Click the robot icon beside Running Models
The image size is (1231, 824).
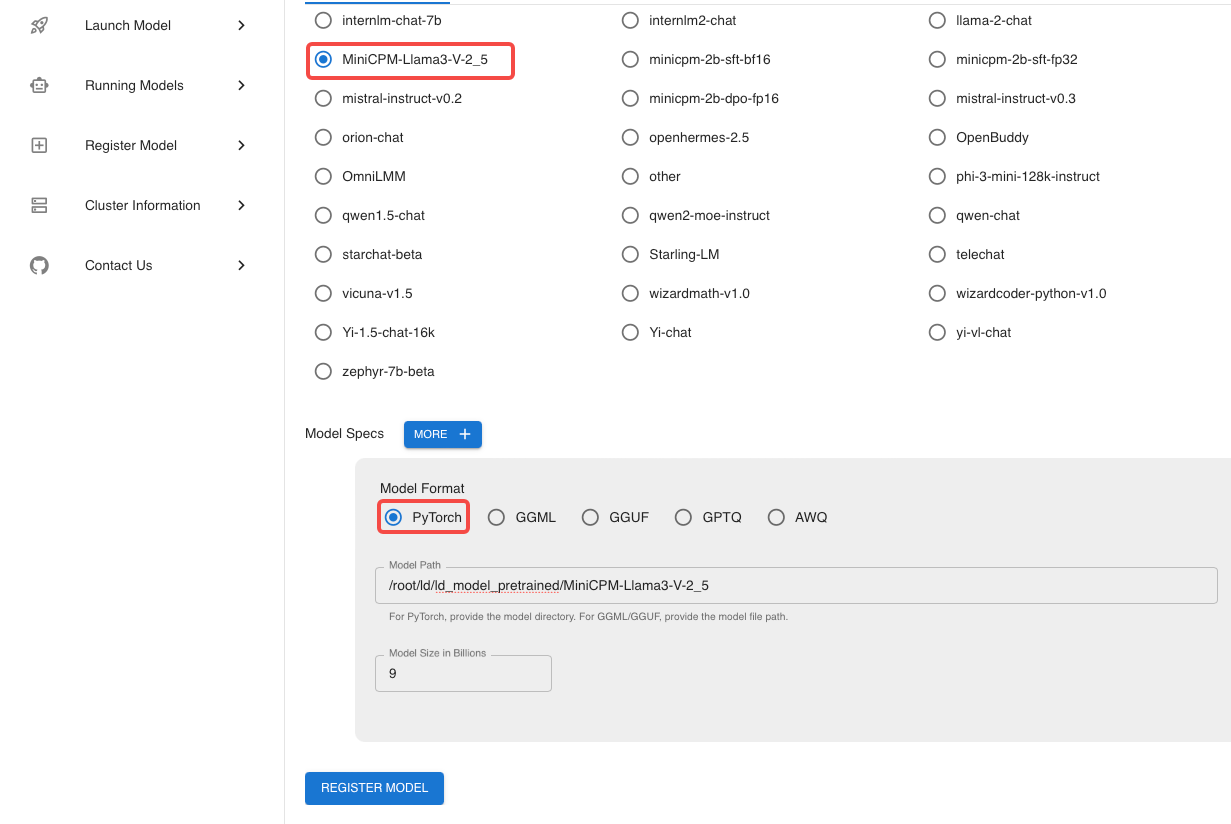(x=39, y=86)
